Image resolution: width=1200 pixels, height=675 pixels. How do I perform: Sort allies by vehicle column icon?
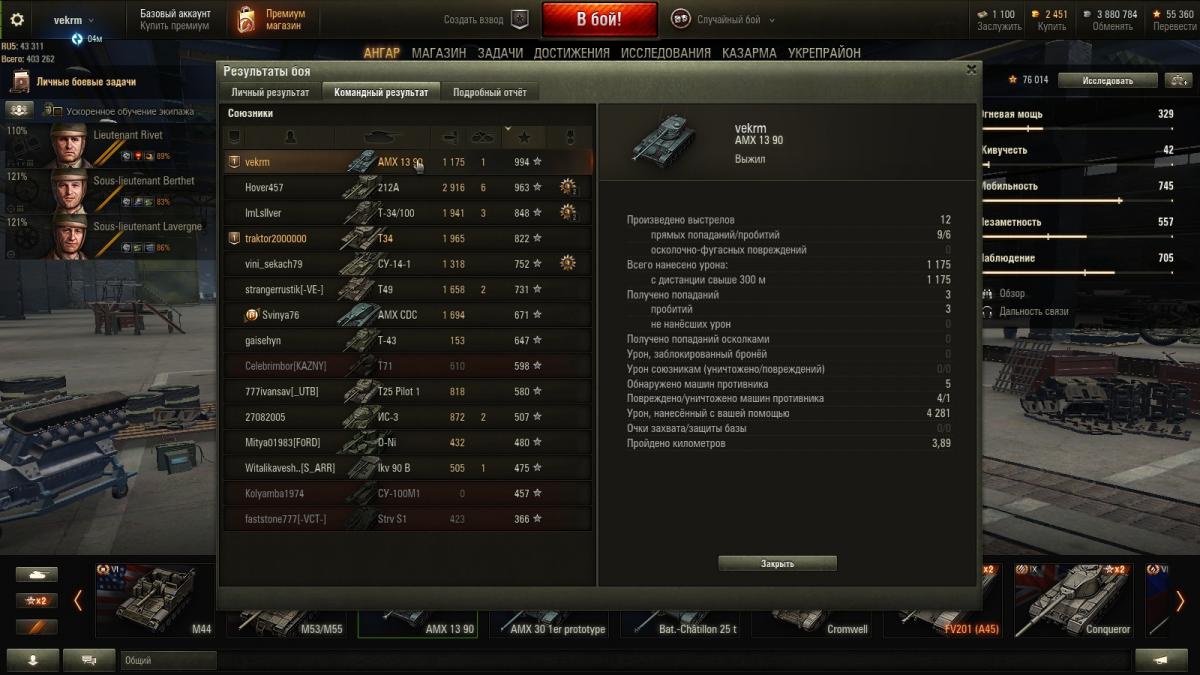tap(382, 136)
